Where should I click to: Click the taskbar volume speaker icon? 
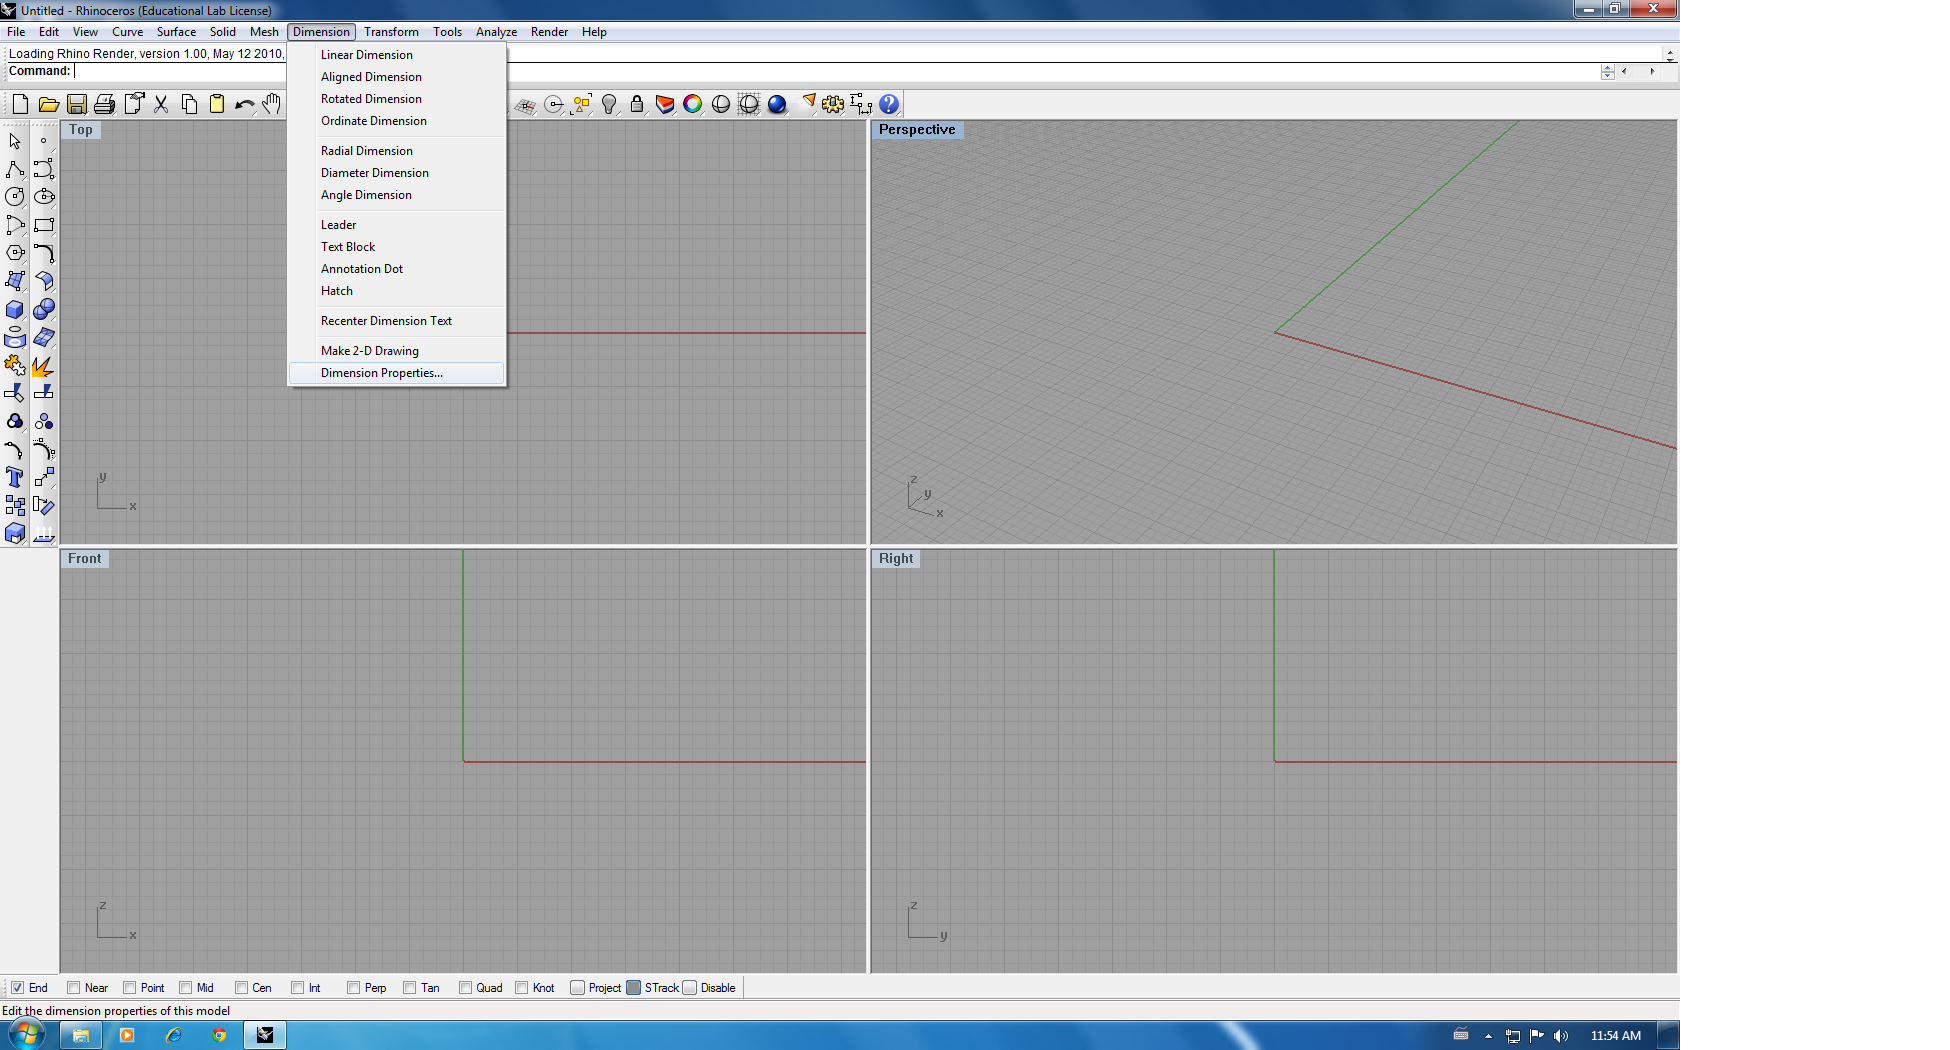(x=1561, y=1036)
